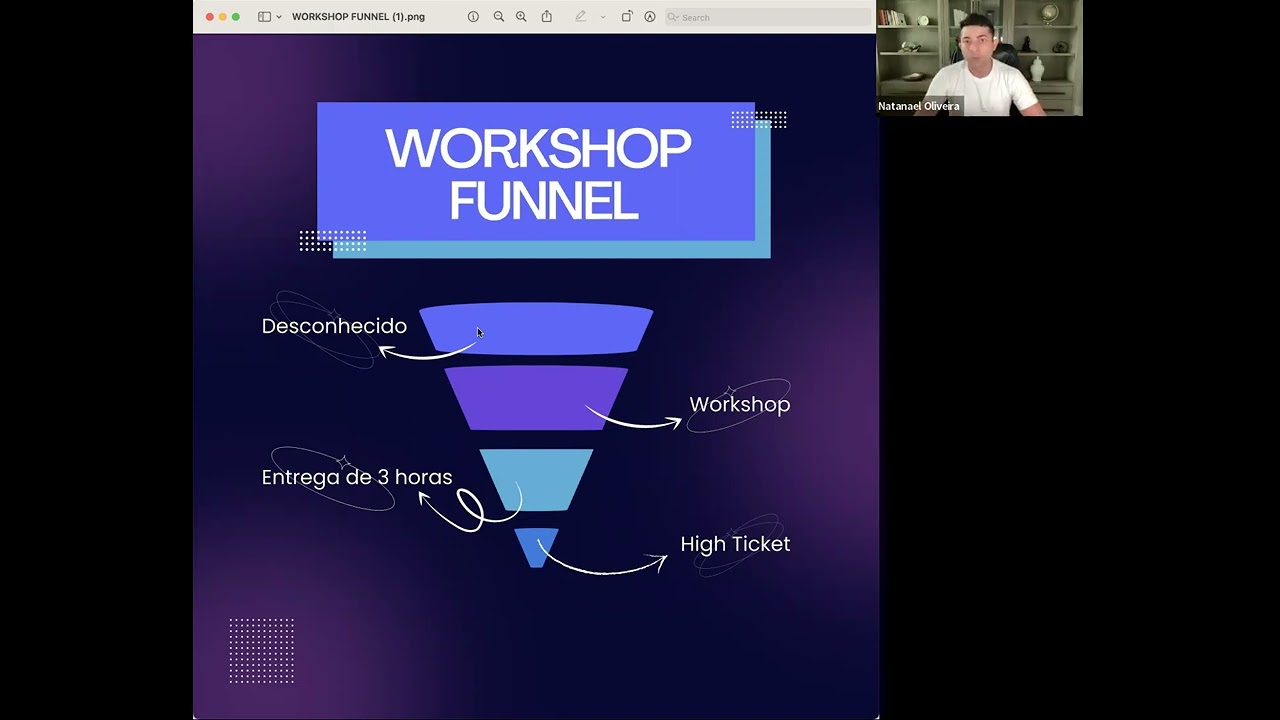Click the WORKSHOP FUNNEL title banner
Image resolution: width=1280 pixels, height=720 pixels.
tap(537, 174)
